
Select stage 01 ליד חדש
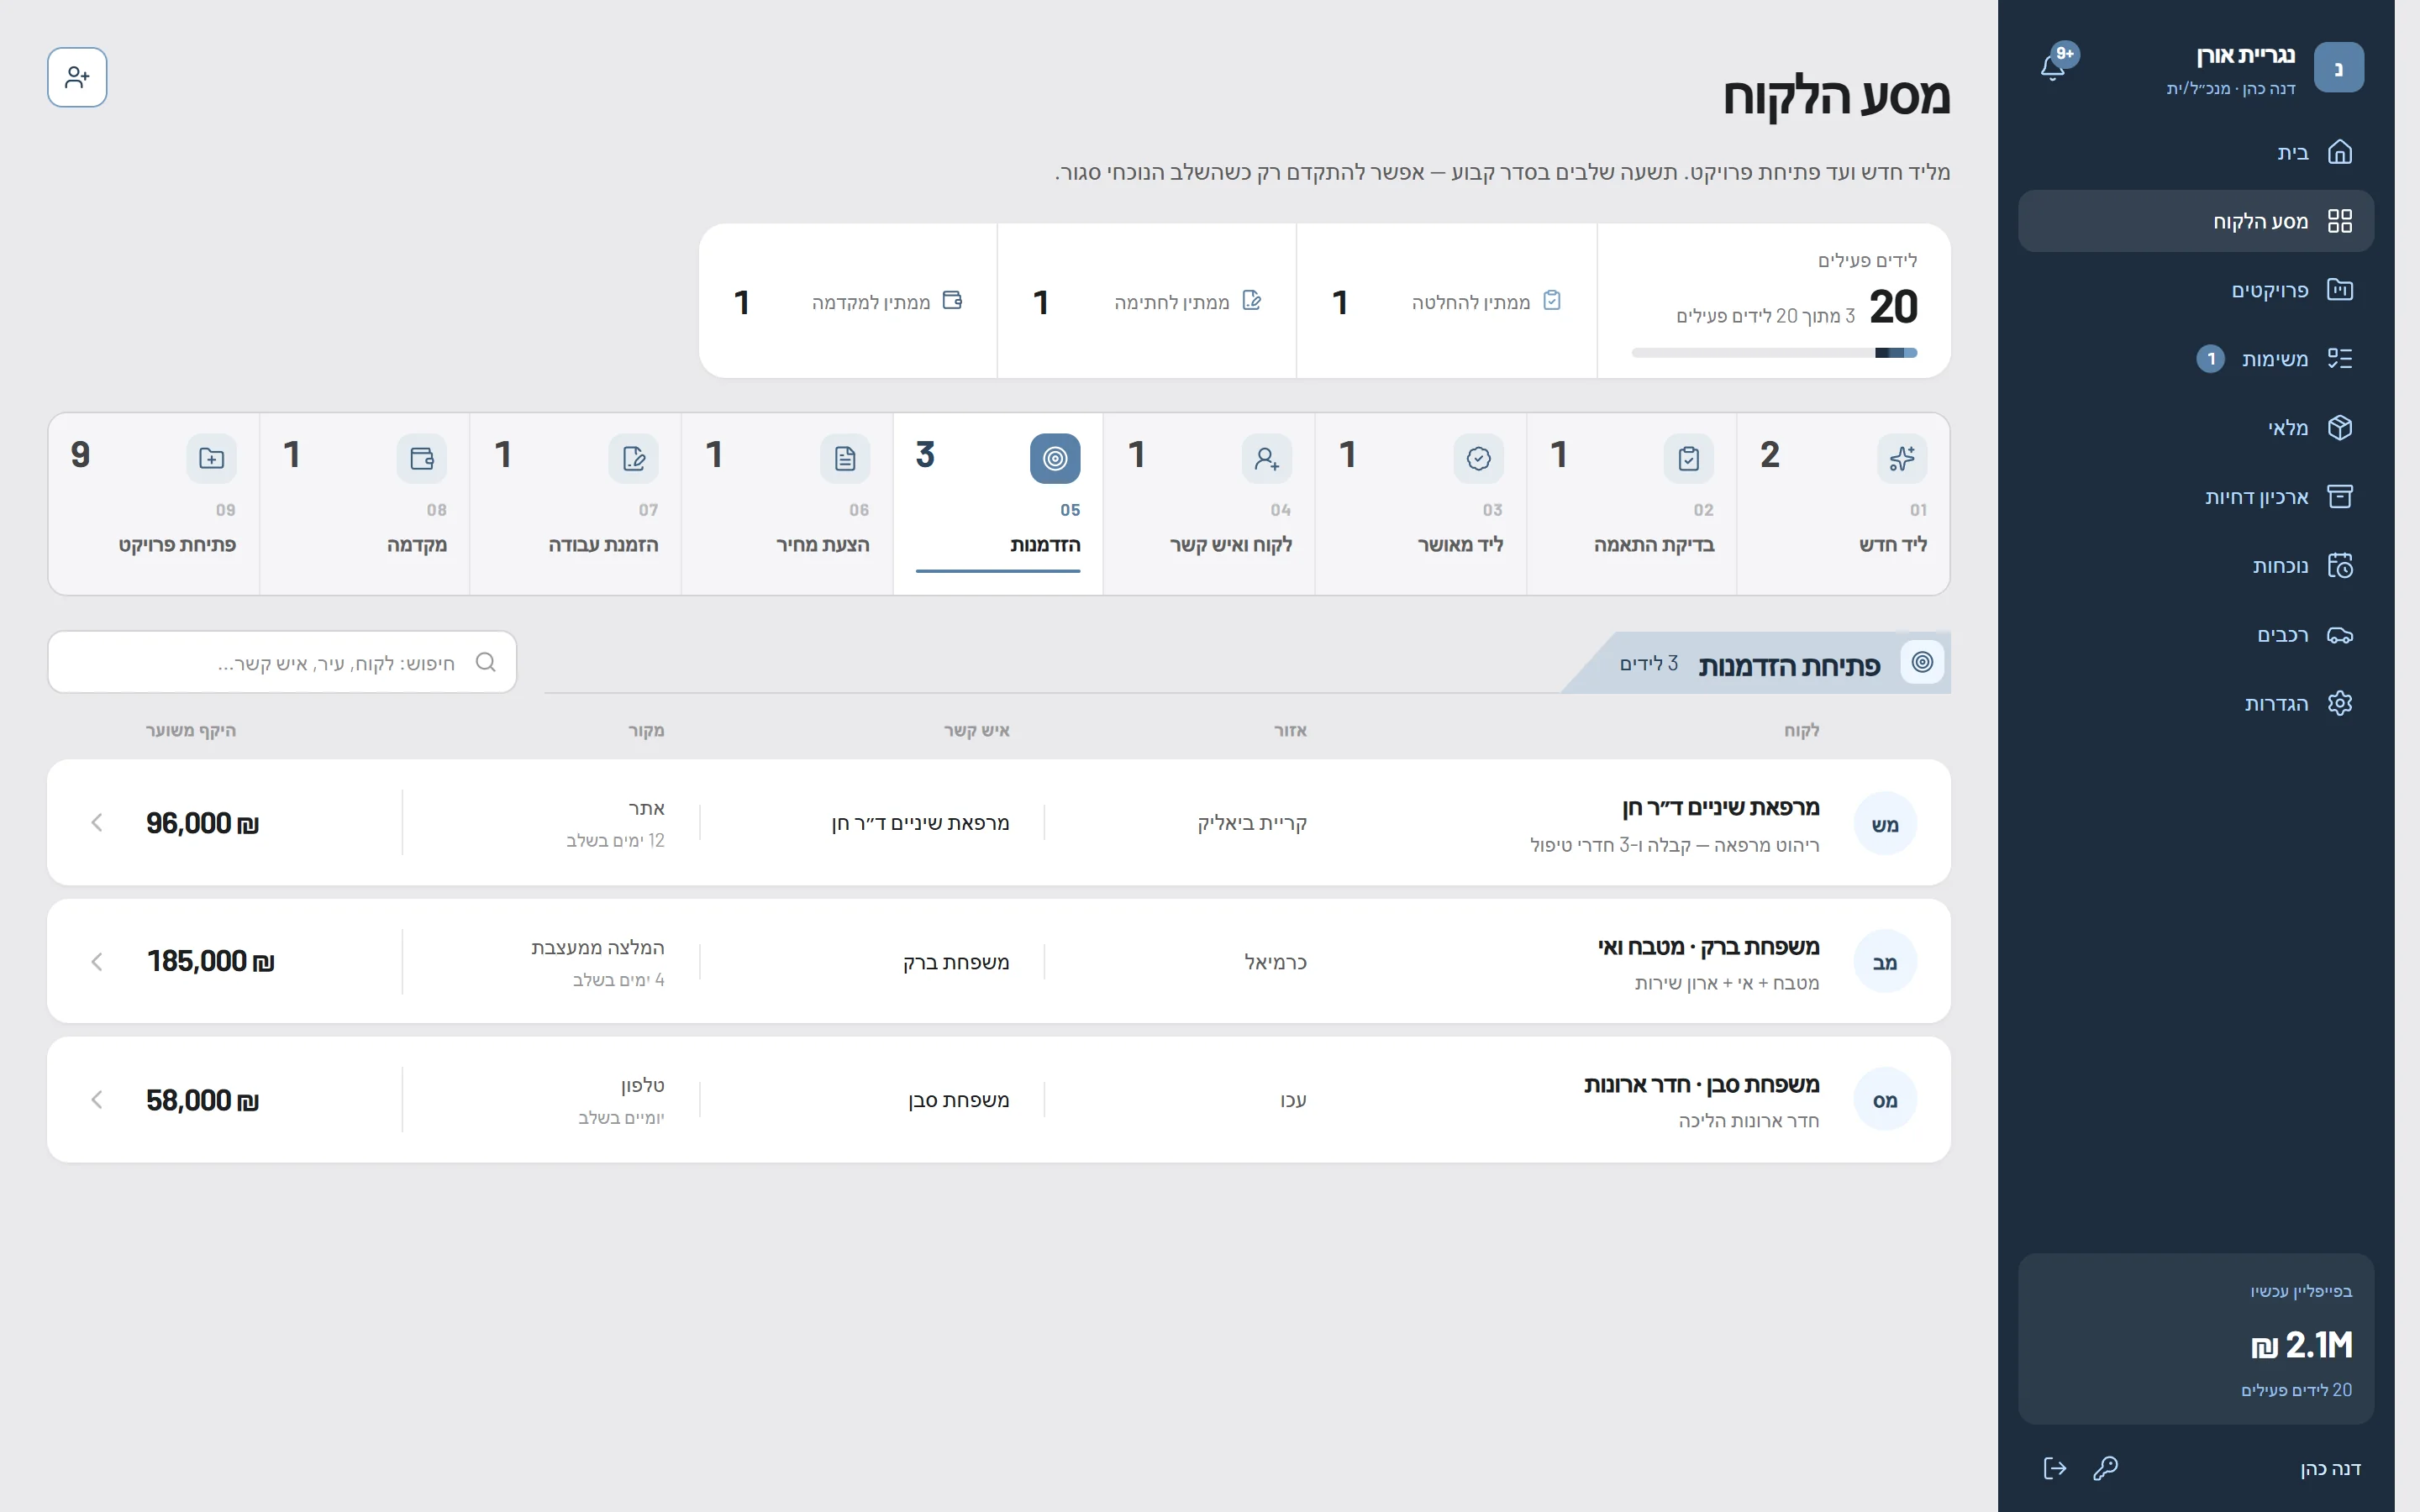(x=1843, y=504)
